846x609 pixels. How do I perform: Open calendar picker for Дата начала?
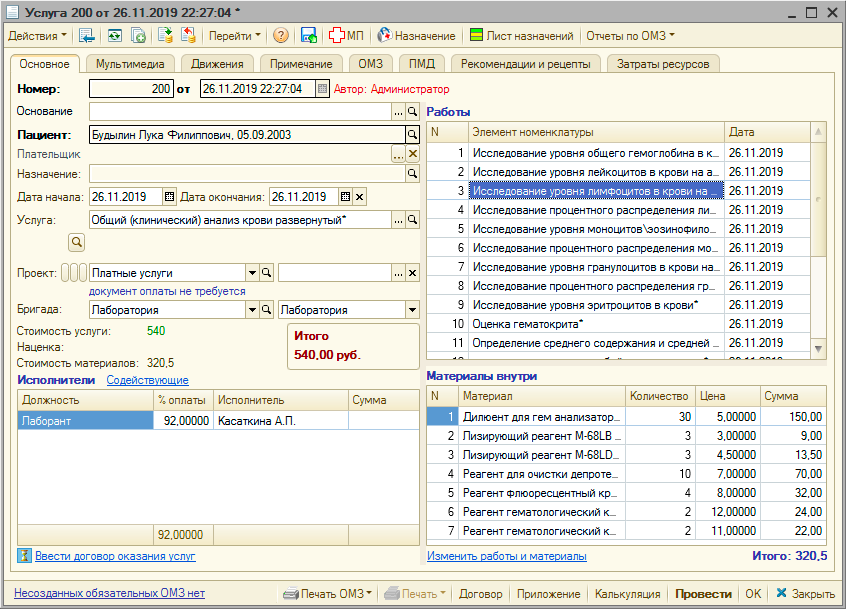point(169,197)
